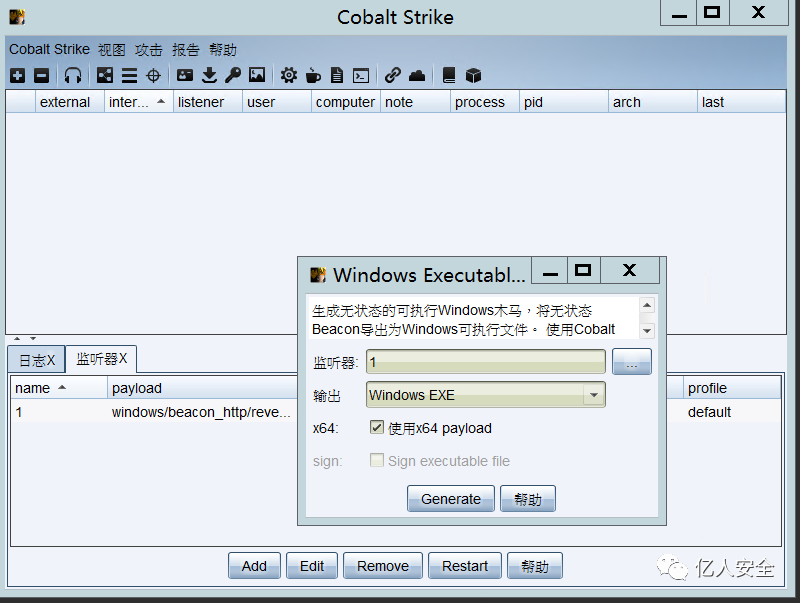Click the minus icon to disconnect from team server

tap(41, 76)
